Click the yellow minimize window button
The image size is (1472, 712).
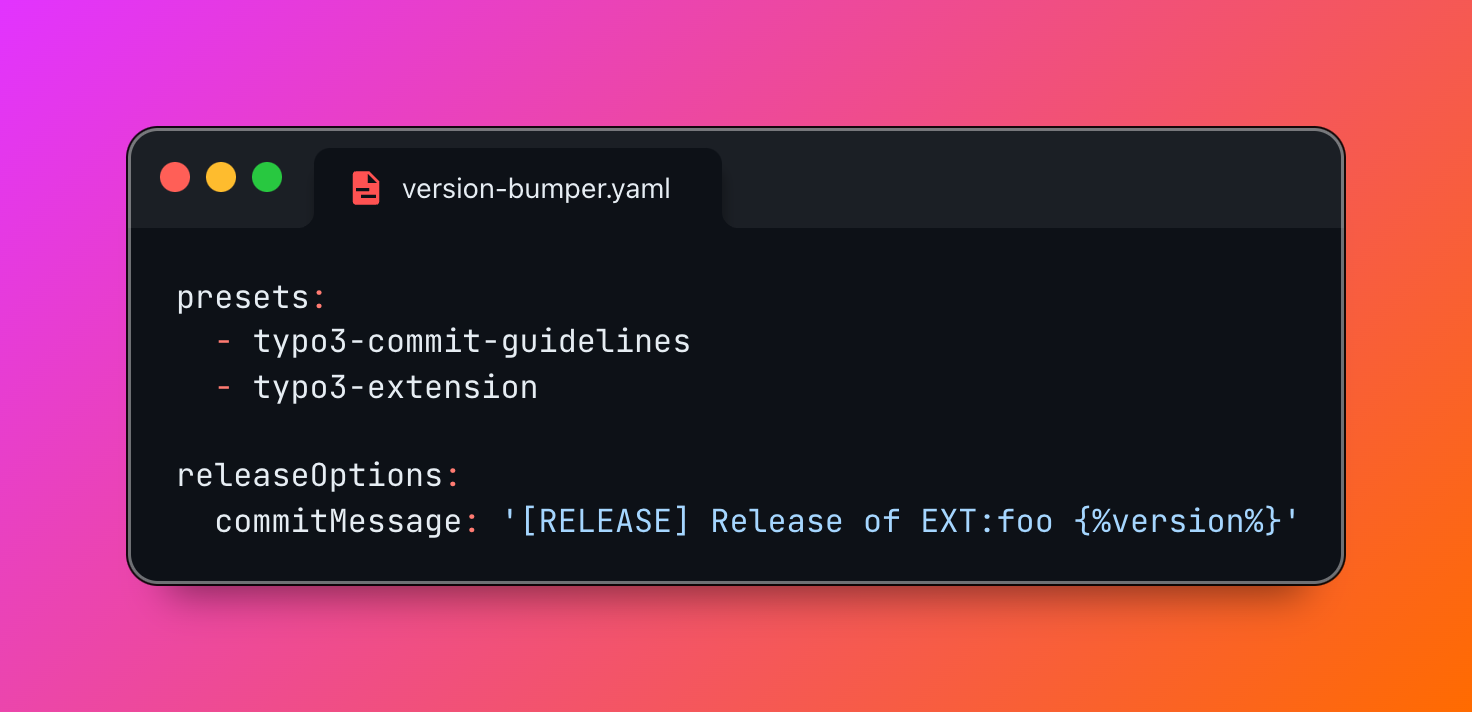click(x=221, y=177)
